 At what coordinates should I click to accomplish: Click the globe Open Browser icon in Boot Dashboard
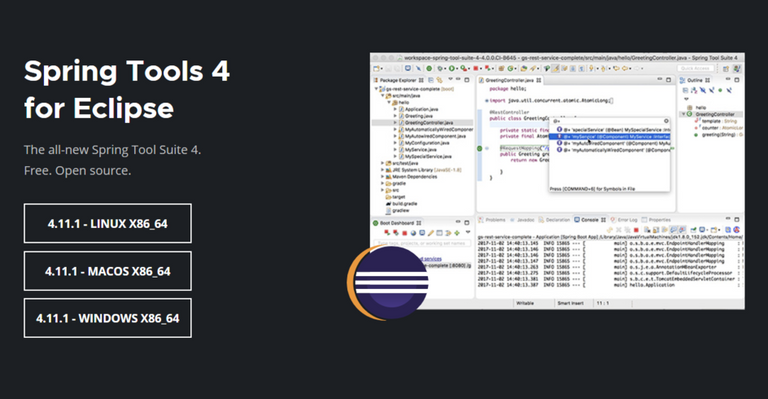pos(413,233)
